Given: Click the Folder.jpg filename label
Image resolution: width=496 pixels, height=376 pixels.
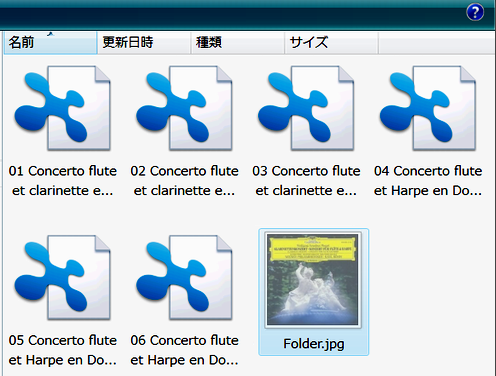Looking at the screenshot, I should pos(314,344).
